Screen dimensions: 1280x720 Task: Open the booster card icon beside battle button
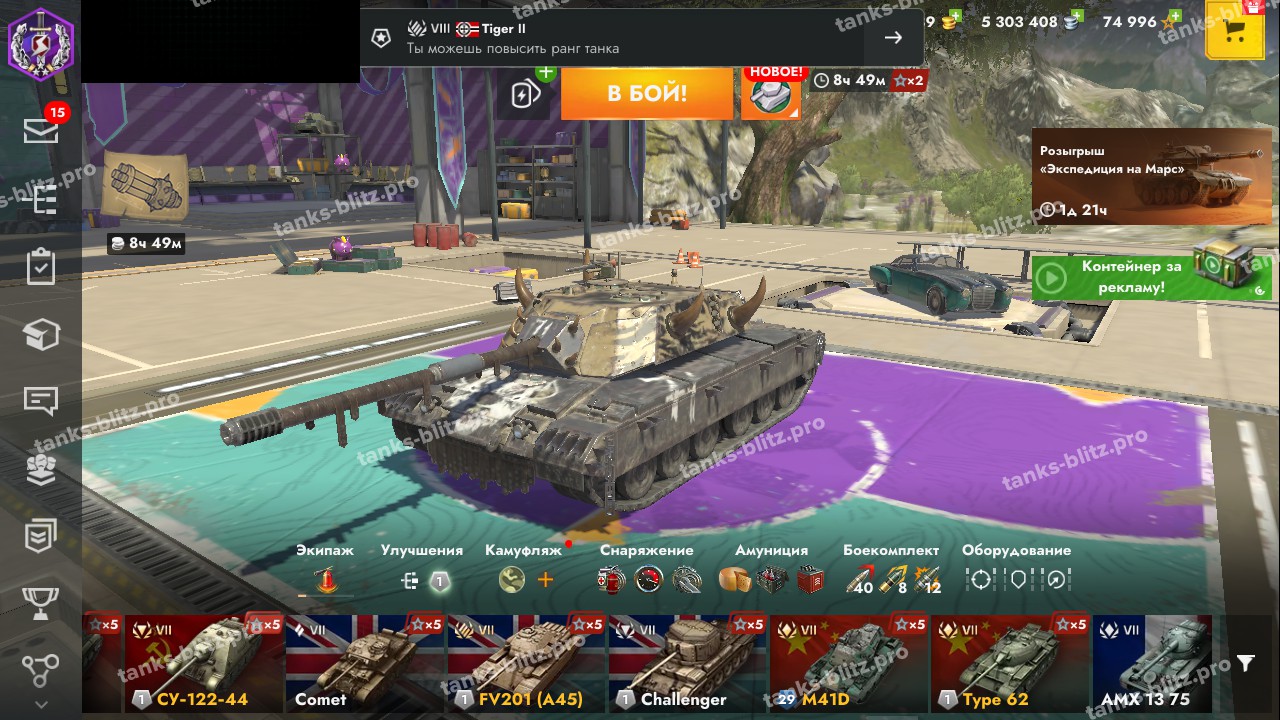click(527, 94)
